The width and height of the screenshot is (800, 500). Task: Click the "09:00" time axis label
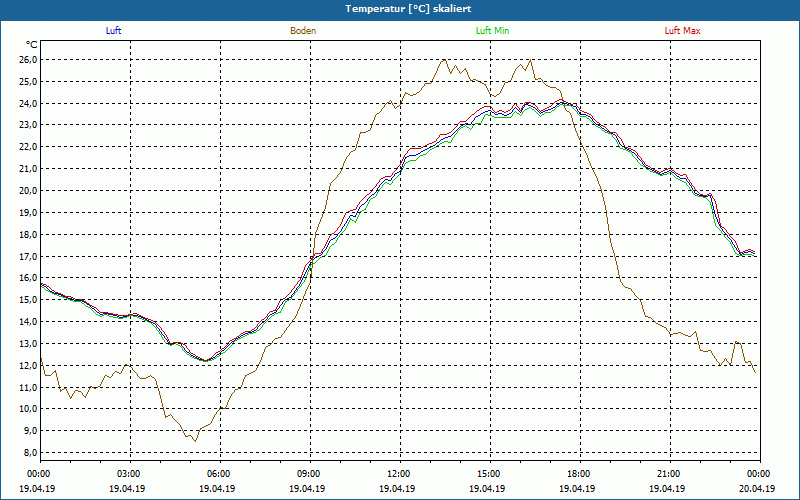[310, 474]
